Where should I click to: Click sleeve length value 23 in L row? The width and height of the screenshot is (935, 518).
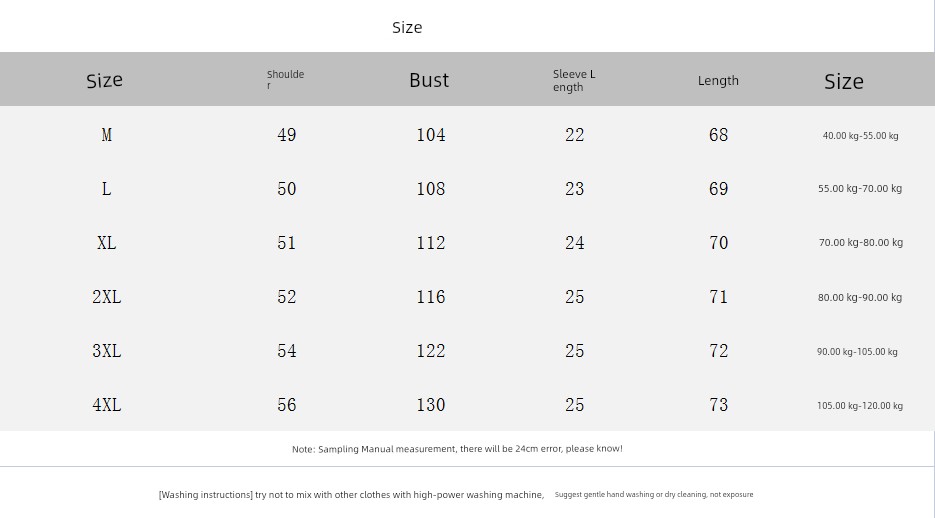tap(574, 189)
